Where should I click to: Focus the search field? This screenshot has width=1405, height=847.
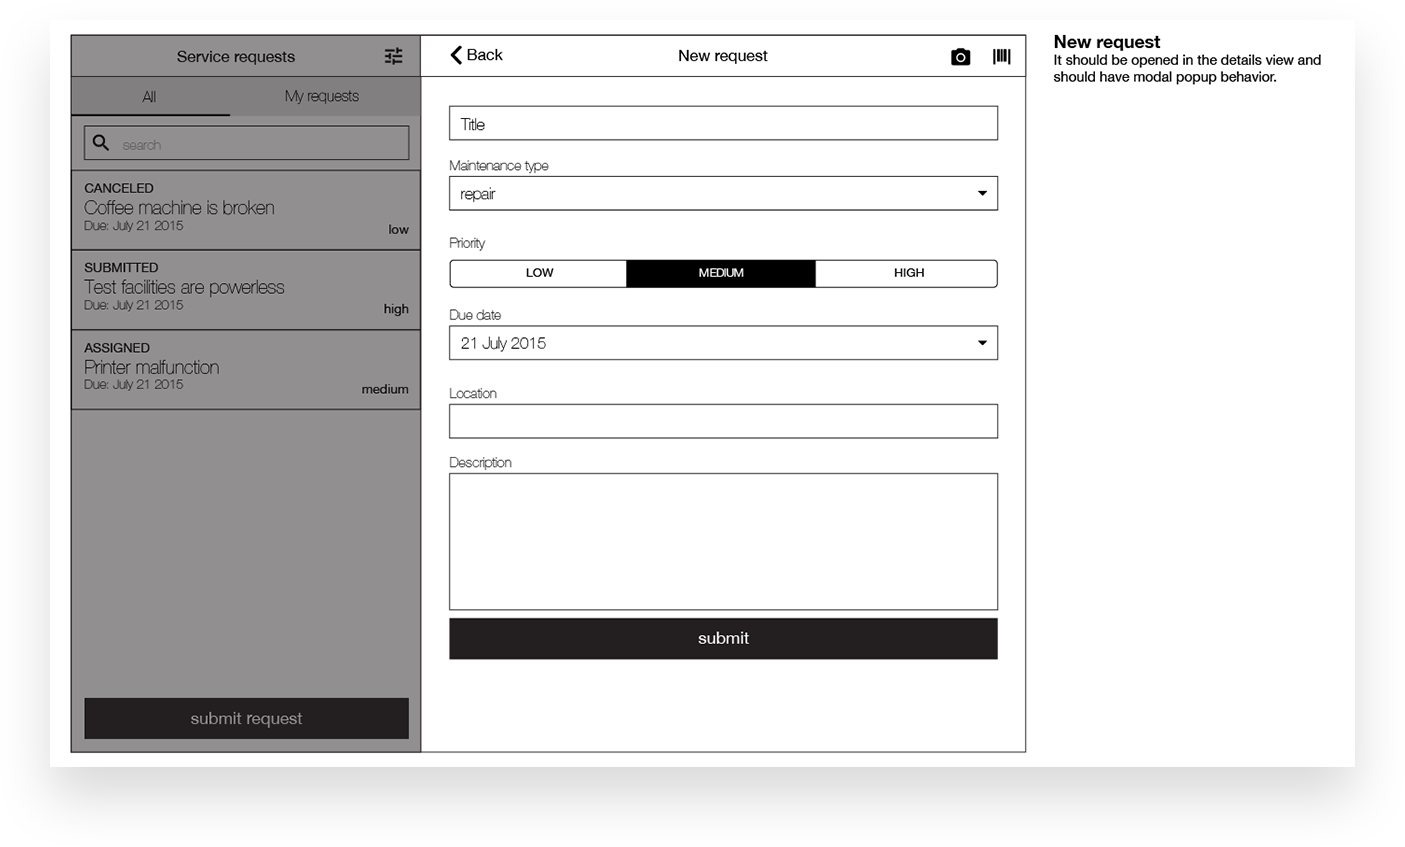pos(246,143)
